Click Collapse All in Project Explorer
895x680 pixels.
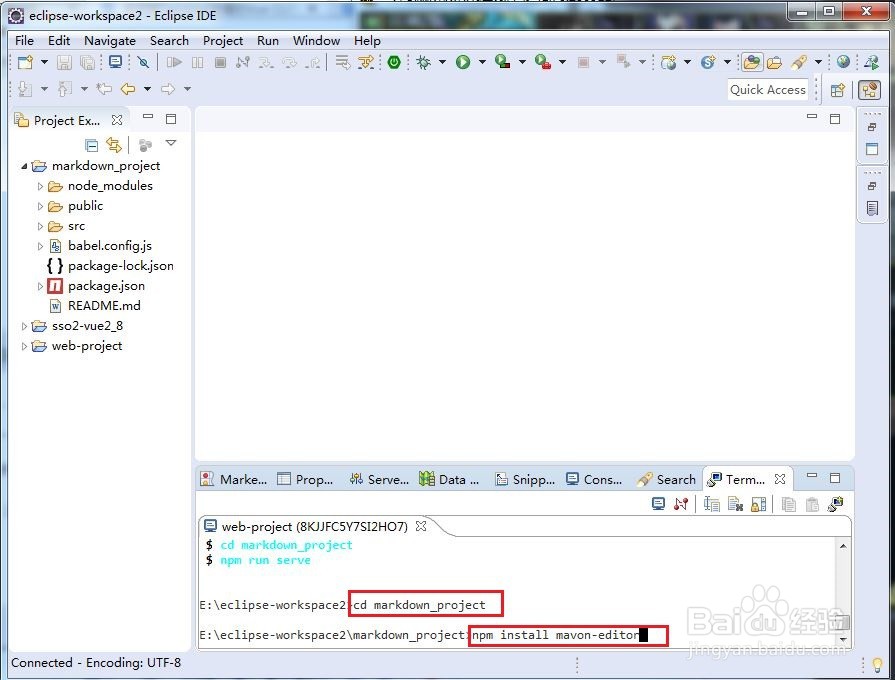pos(91,145)
